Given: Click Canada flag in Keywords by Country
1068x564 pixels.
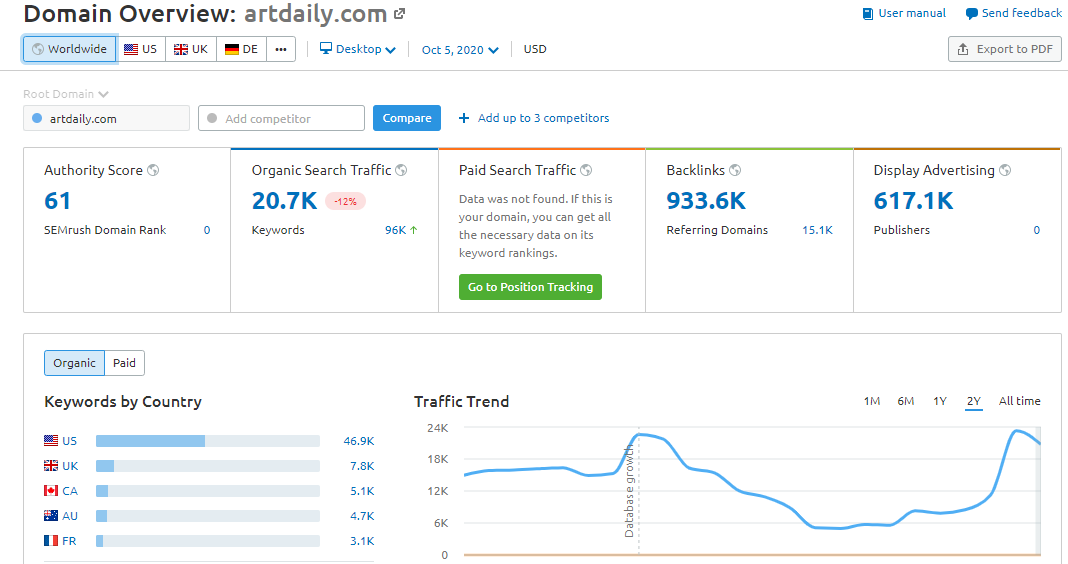Looking at the screenshot, I should 51,490.
